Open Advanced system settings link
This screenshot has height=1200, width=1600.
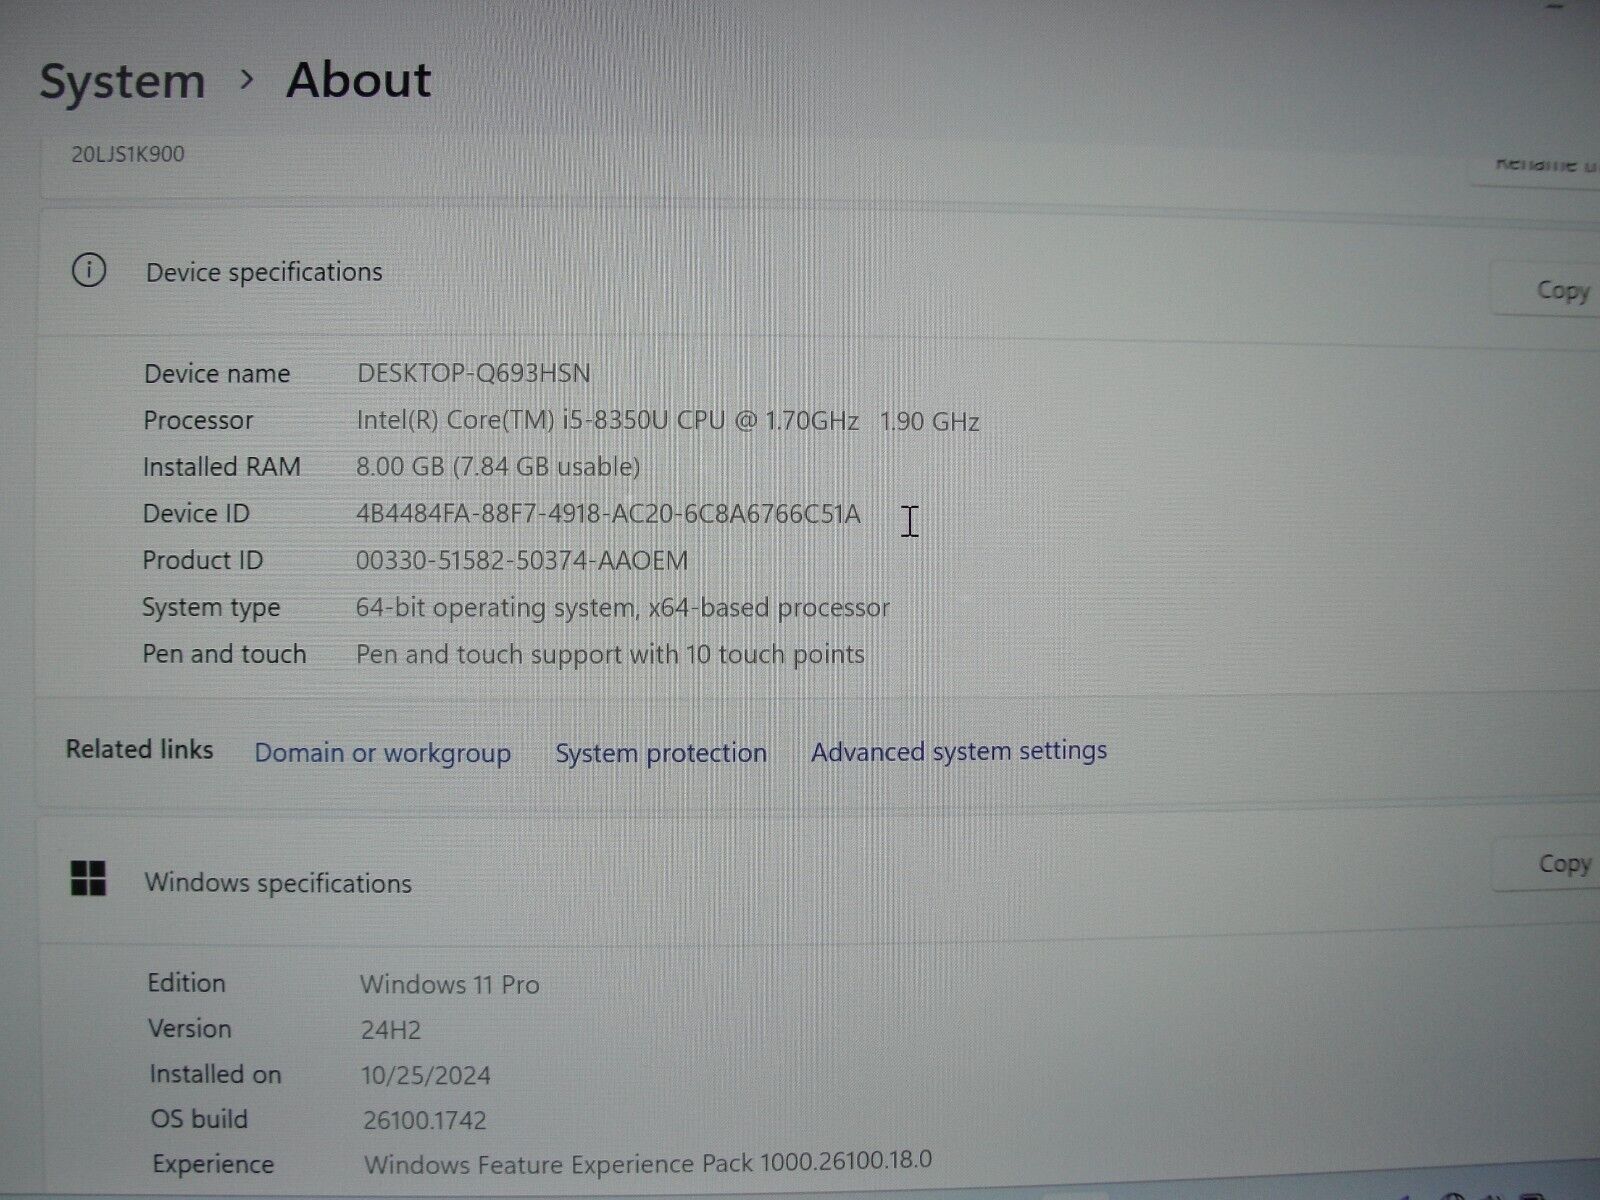(x=959, y=751)
